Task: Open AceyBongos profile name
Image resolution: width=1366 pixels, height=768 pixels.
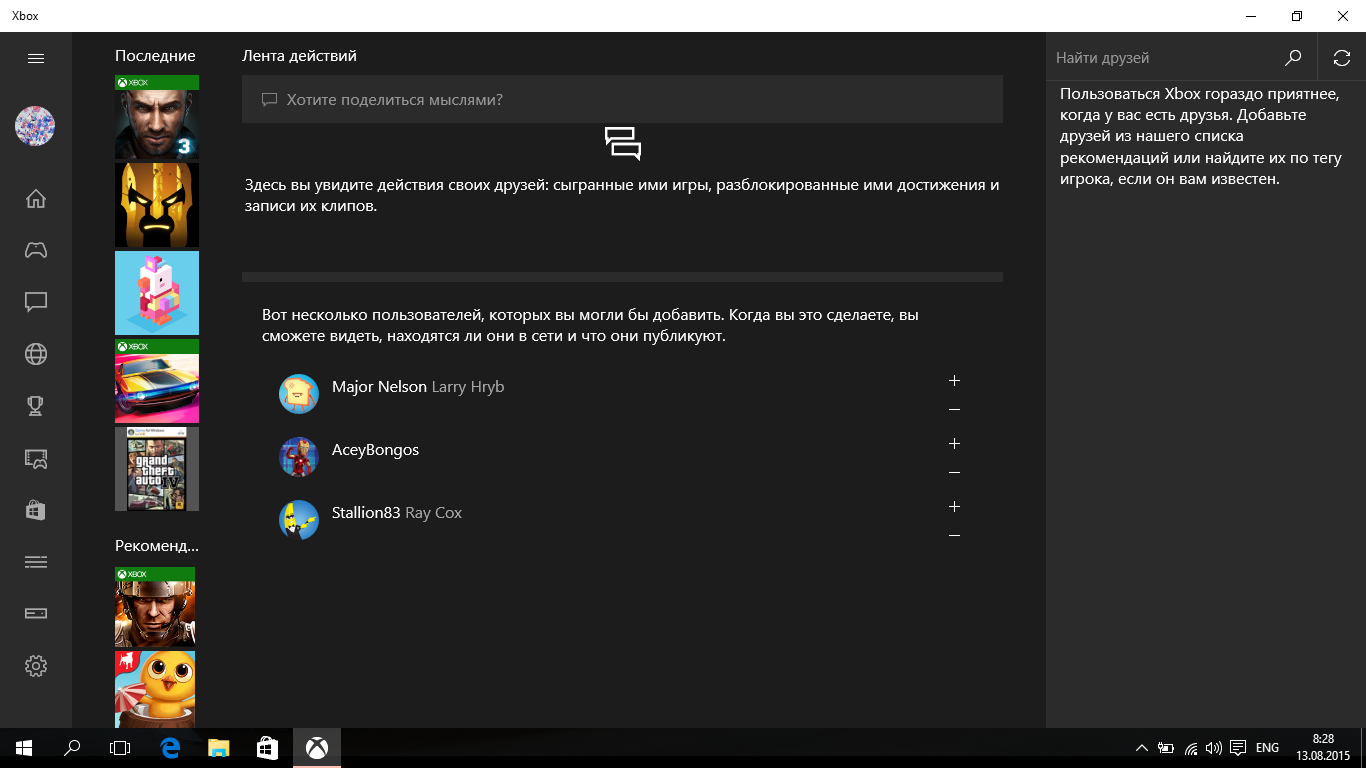Action: 375,450
